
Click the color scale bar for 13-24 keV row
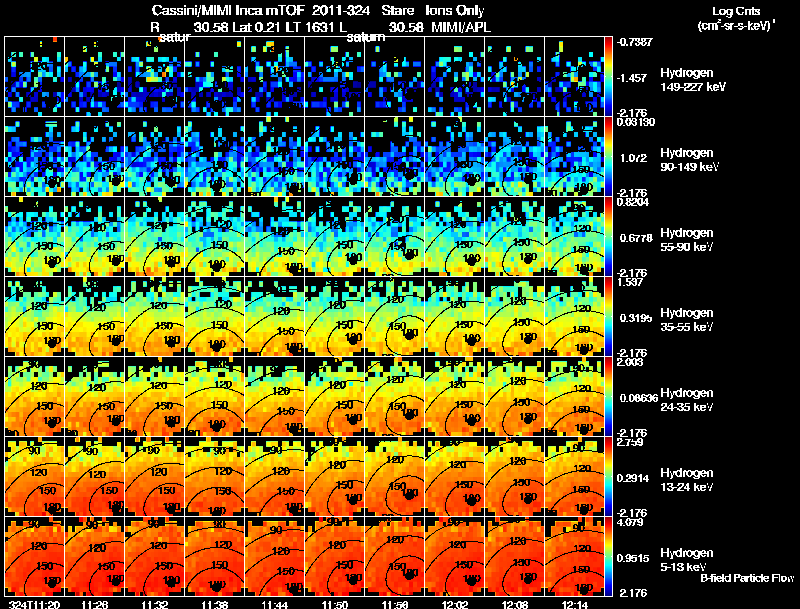pyautogui.click(x=608, y=477)
